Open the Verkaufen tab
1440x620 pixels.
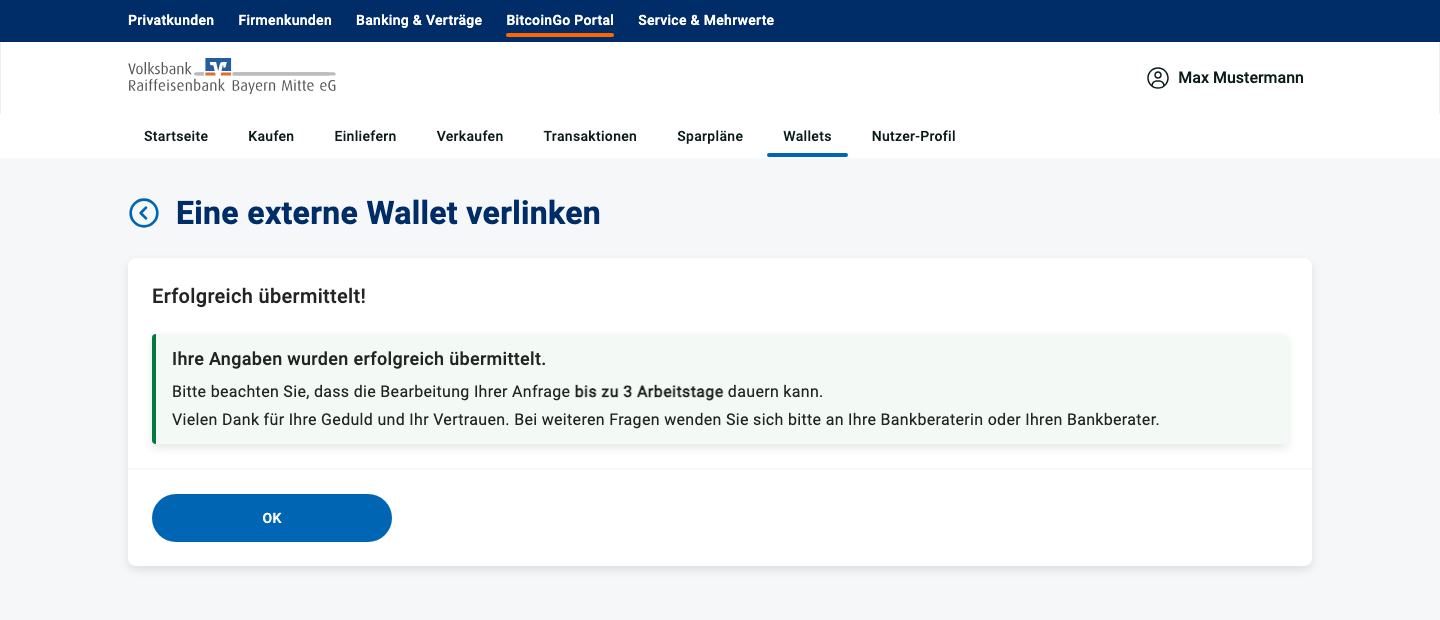470,136
